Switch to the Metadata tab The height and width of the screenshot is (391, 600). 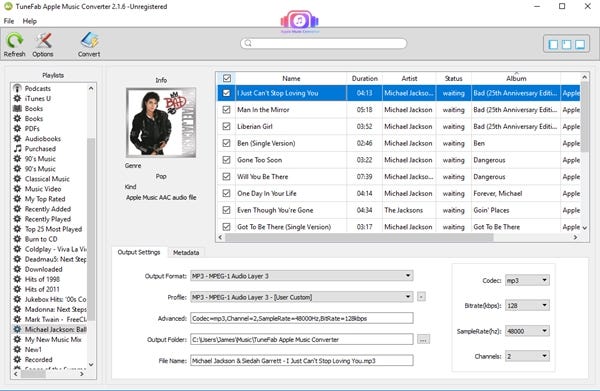tap(186, 253)
